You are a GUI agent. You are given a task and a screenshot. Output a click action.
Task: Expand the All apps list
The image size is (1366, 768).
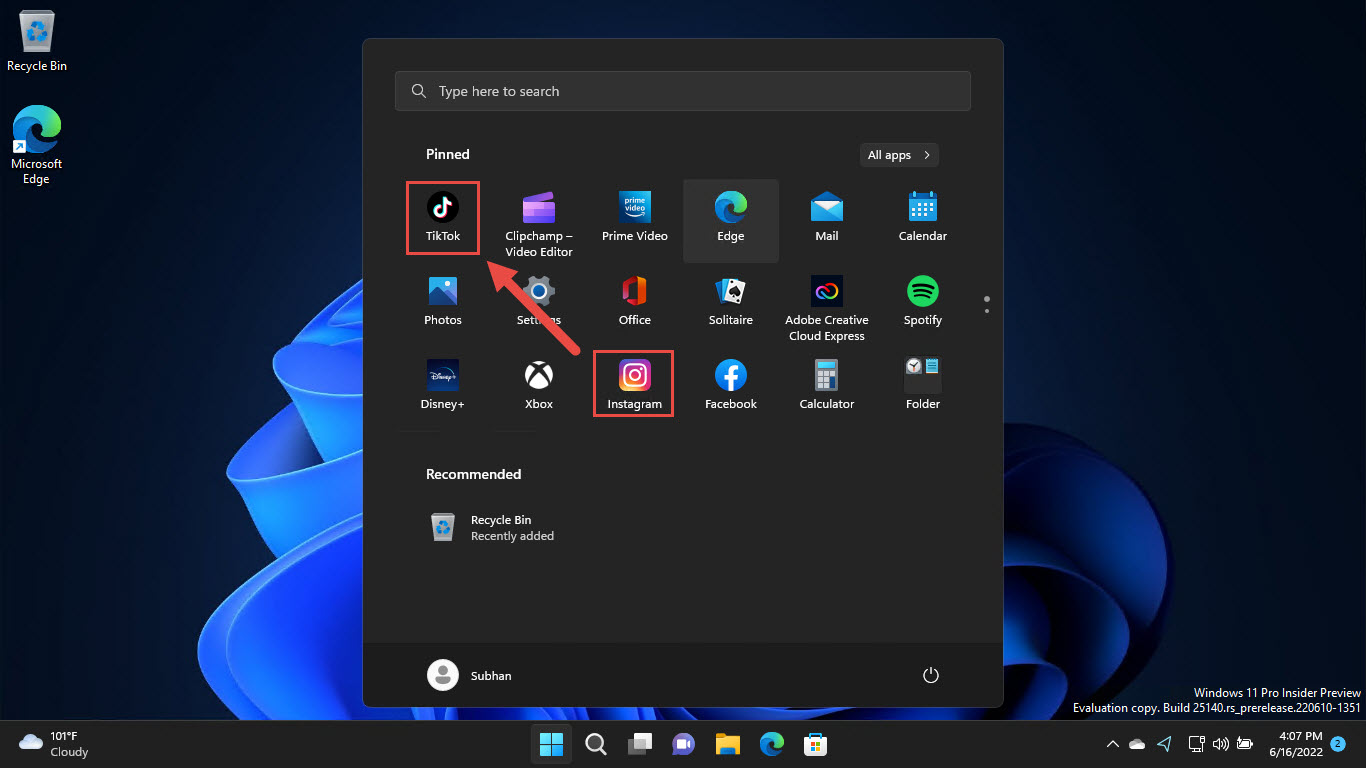(898, 154)
